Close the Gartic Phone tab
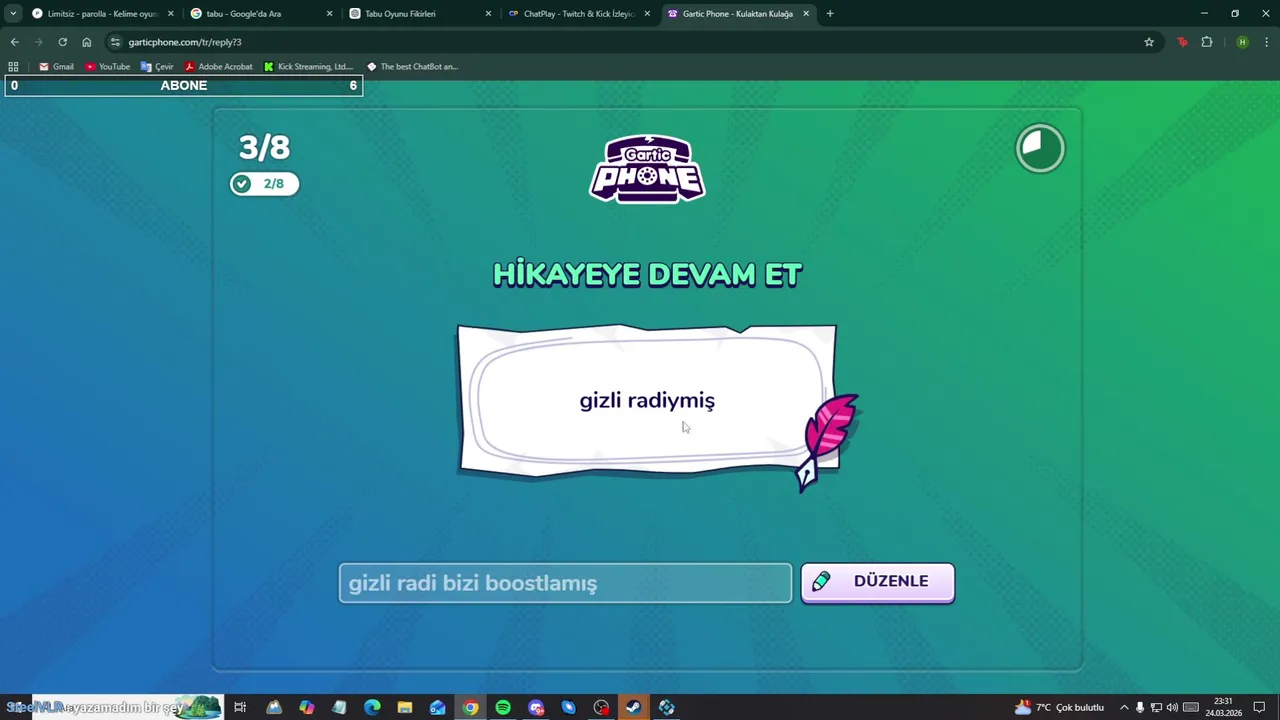This screenshot has height=720, width=1280. pos(806,14)
